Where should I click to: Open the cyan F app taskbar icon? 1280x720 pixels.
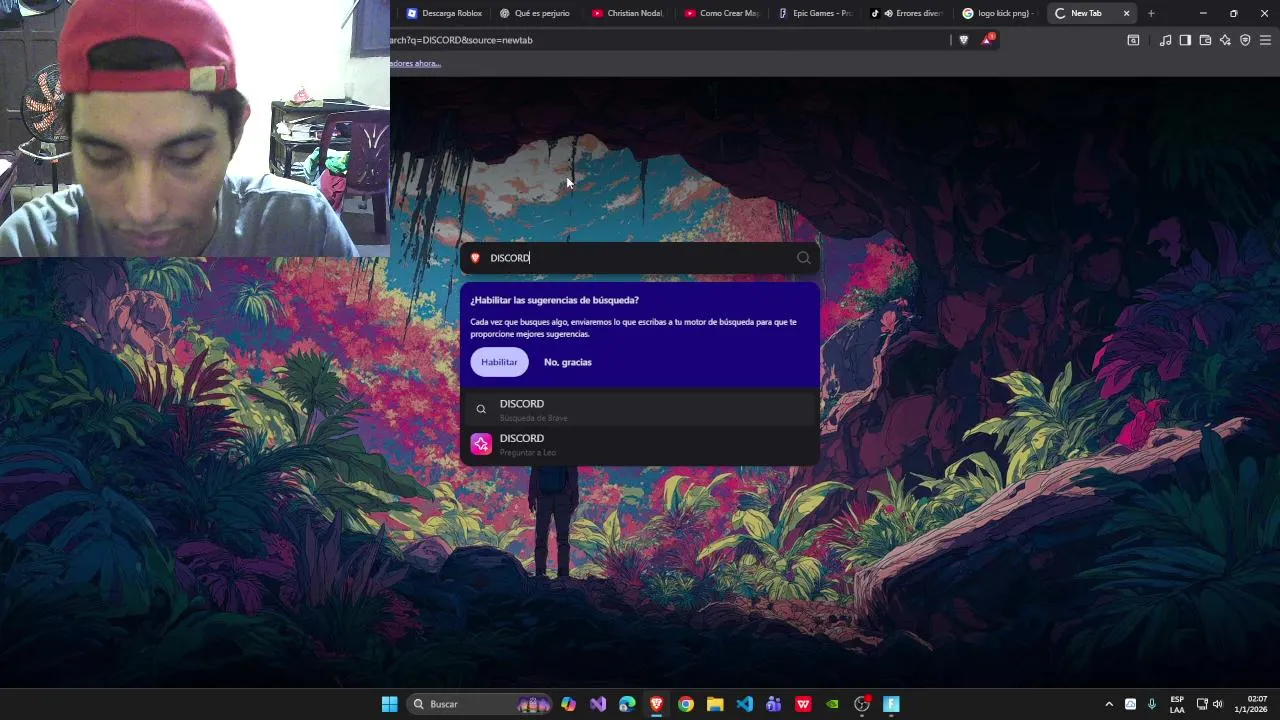891,704
